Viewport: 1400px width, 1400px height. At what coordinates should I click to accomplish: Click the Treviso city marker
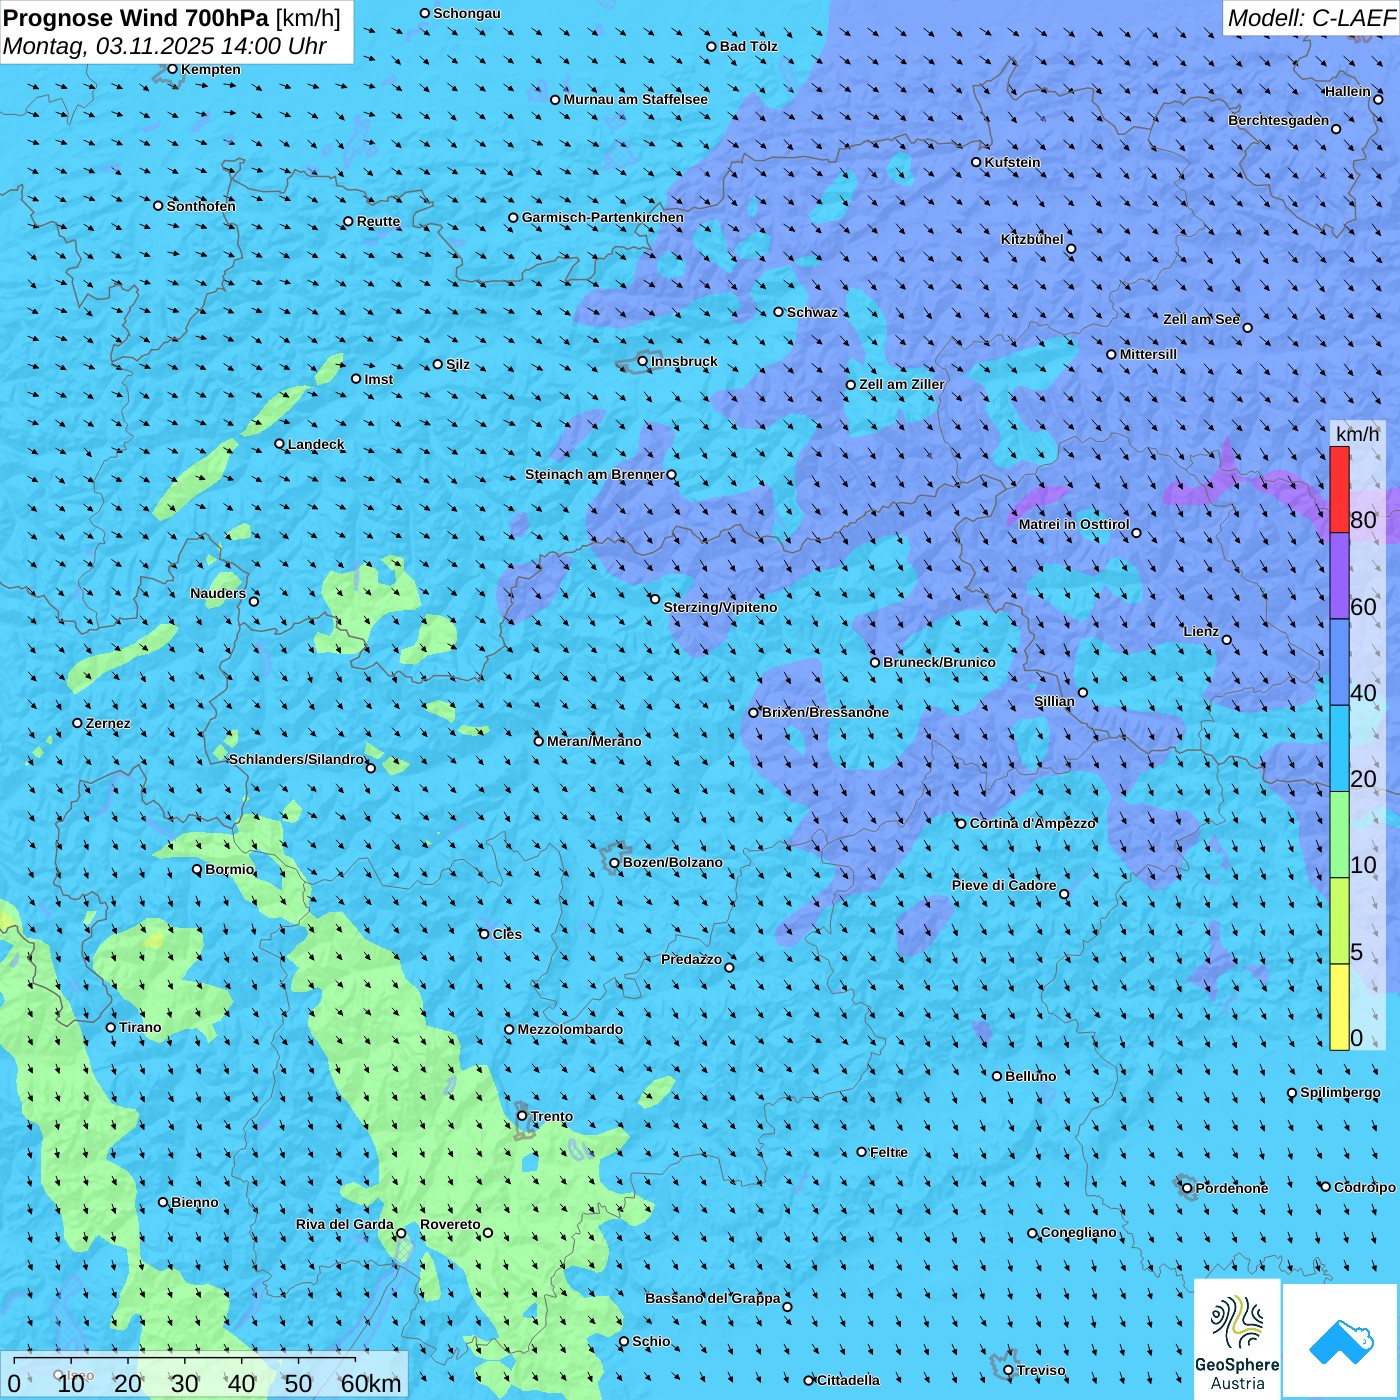tap(1009, 1370)
